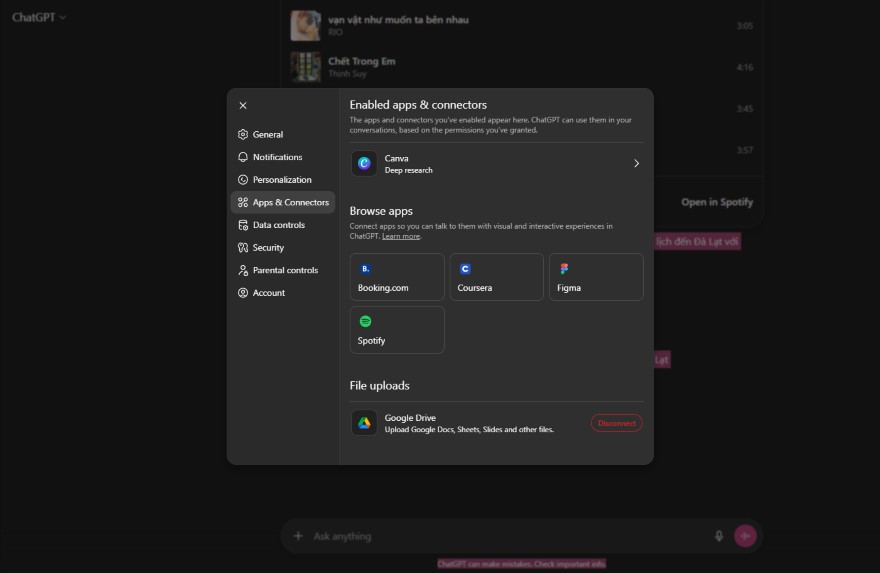The width and height of the screenshot is (880, 573).
Task: Open Security settings
Action: 282,247
